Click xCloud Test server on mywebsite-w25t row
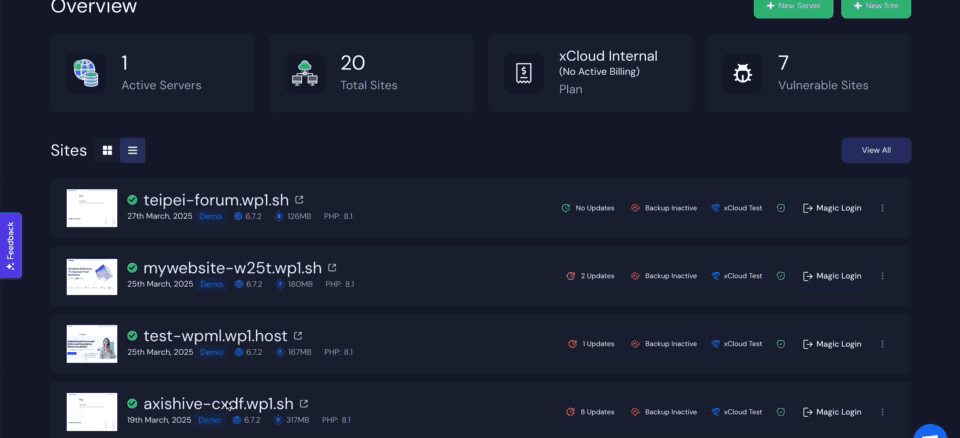The image size is (960, 438). coord(737,276)
